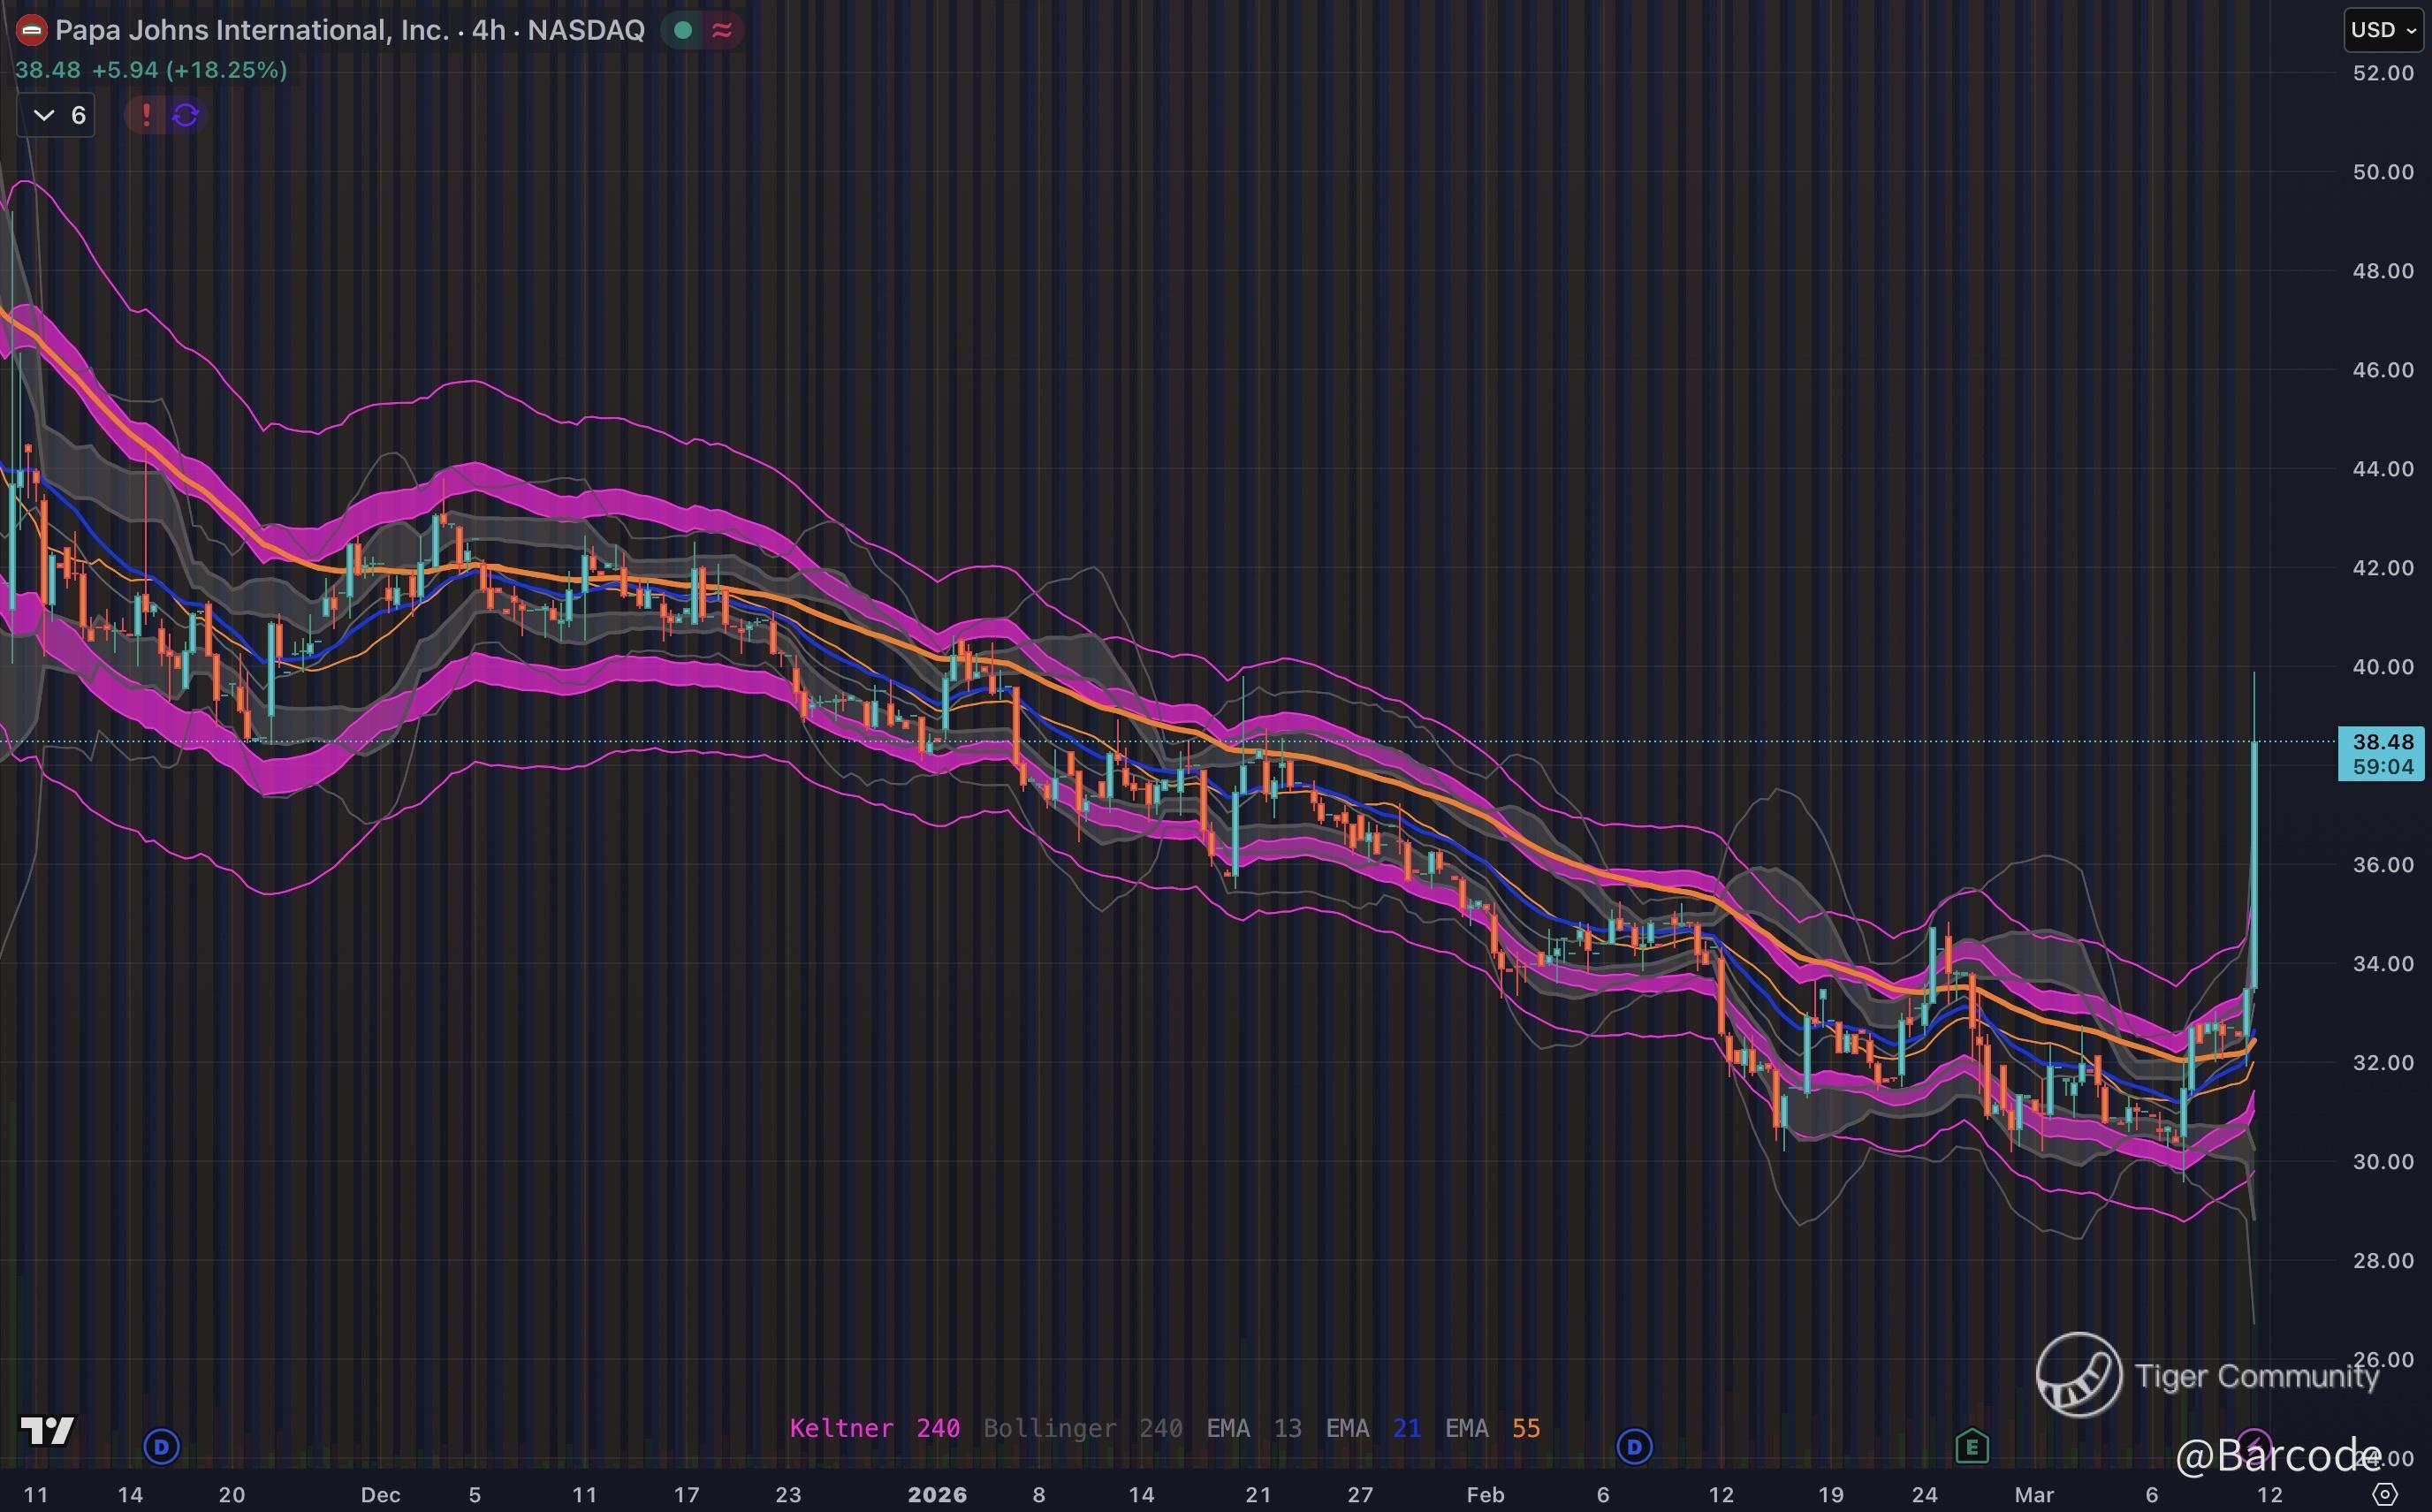Click the Papa Johns International, Inc. title
Image resolution: width=2432 pixels, height=1512 pixels.
tap(252, 31)
